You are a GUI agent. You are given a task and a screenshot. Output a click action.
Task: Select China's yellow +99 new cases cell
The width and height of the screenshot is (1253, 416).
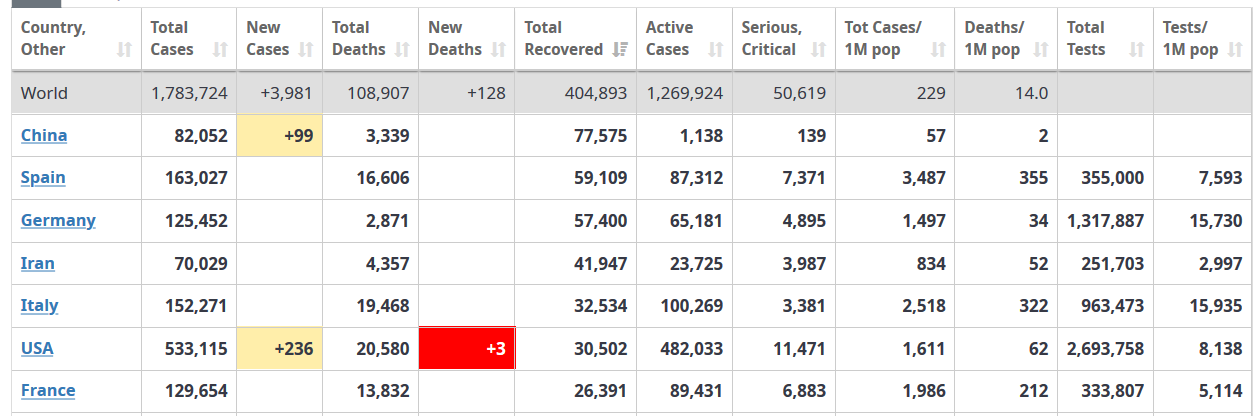(x=280, y=135)
